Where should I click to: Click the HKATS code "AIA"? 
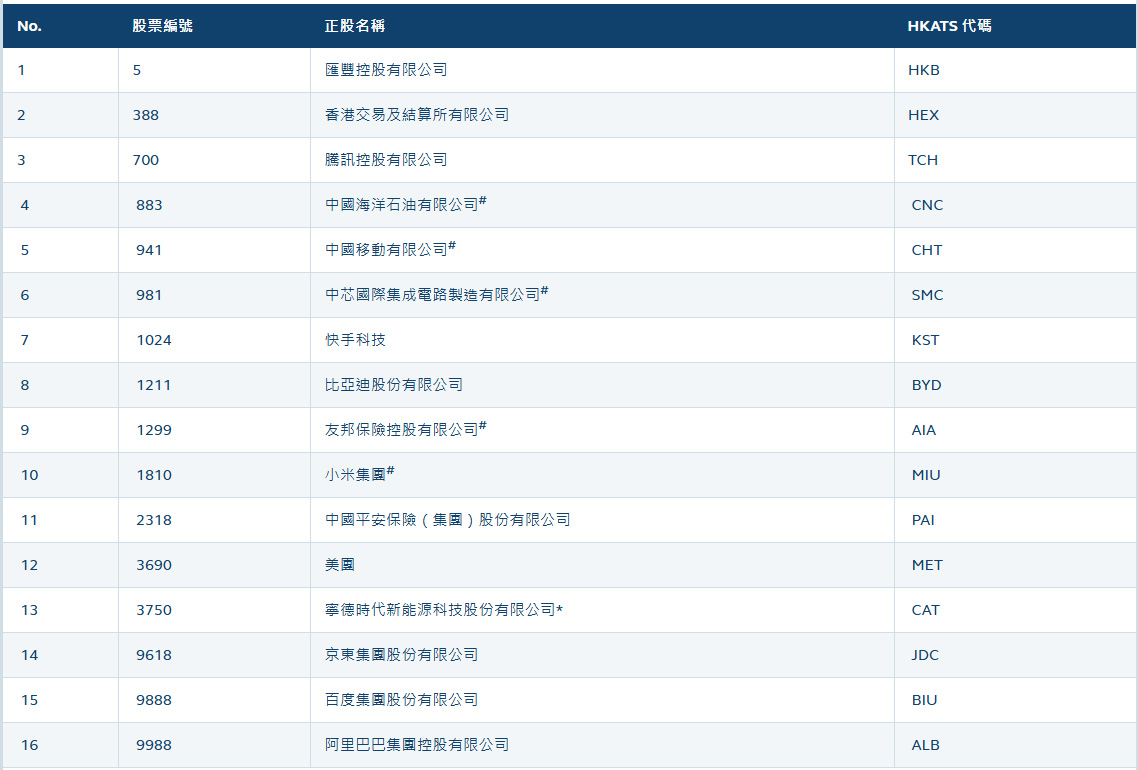[921, 430]
